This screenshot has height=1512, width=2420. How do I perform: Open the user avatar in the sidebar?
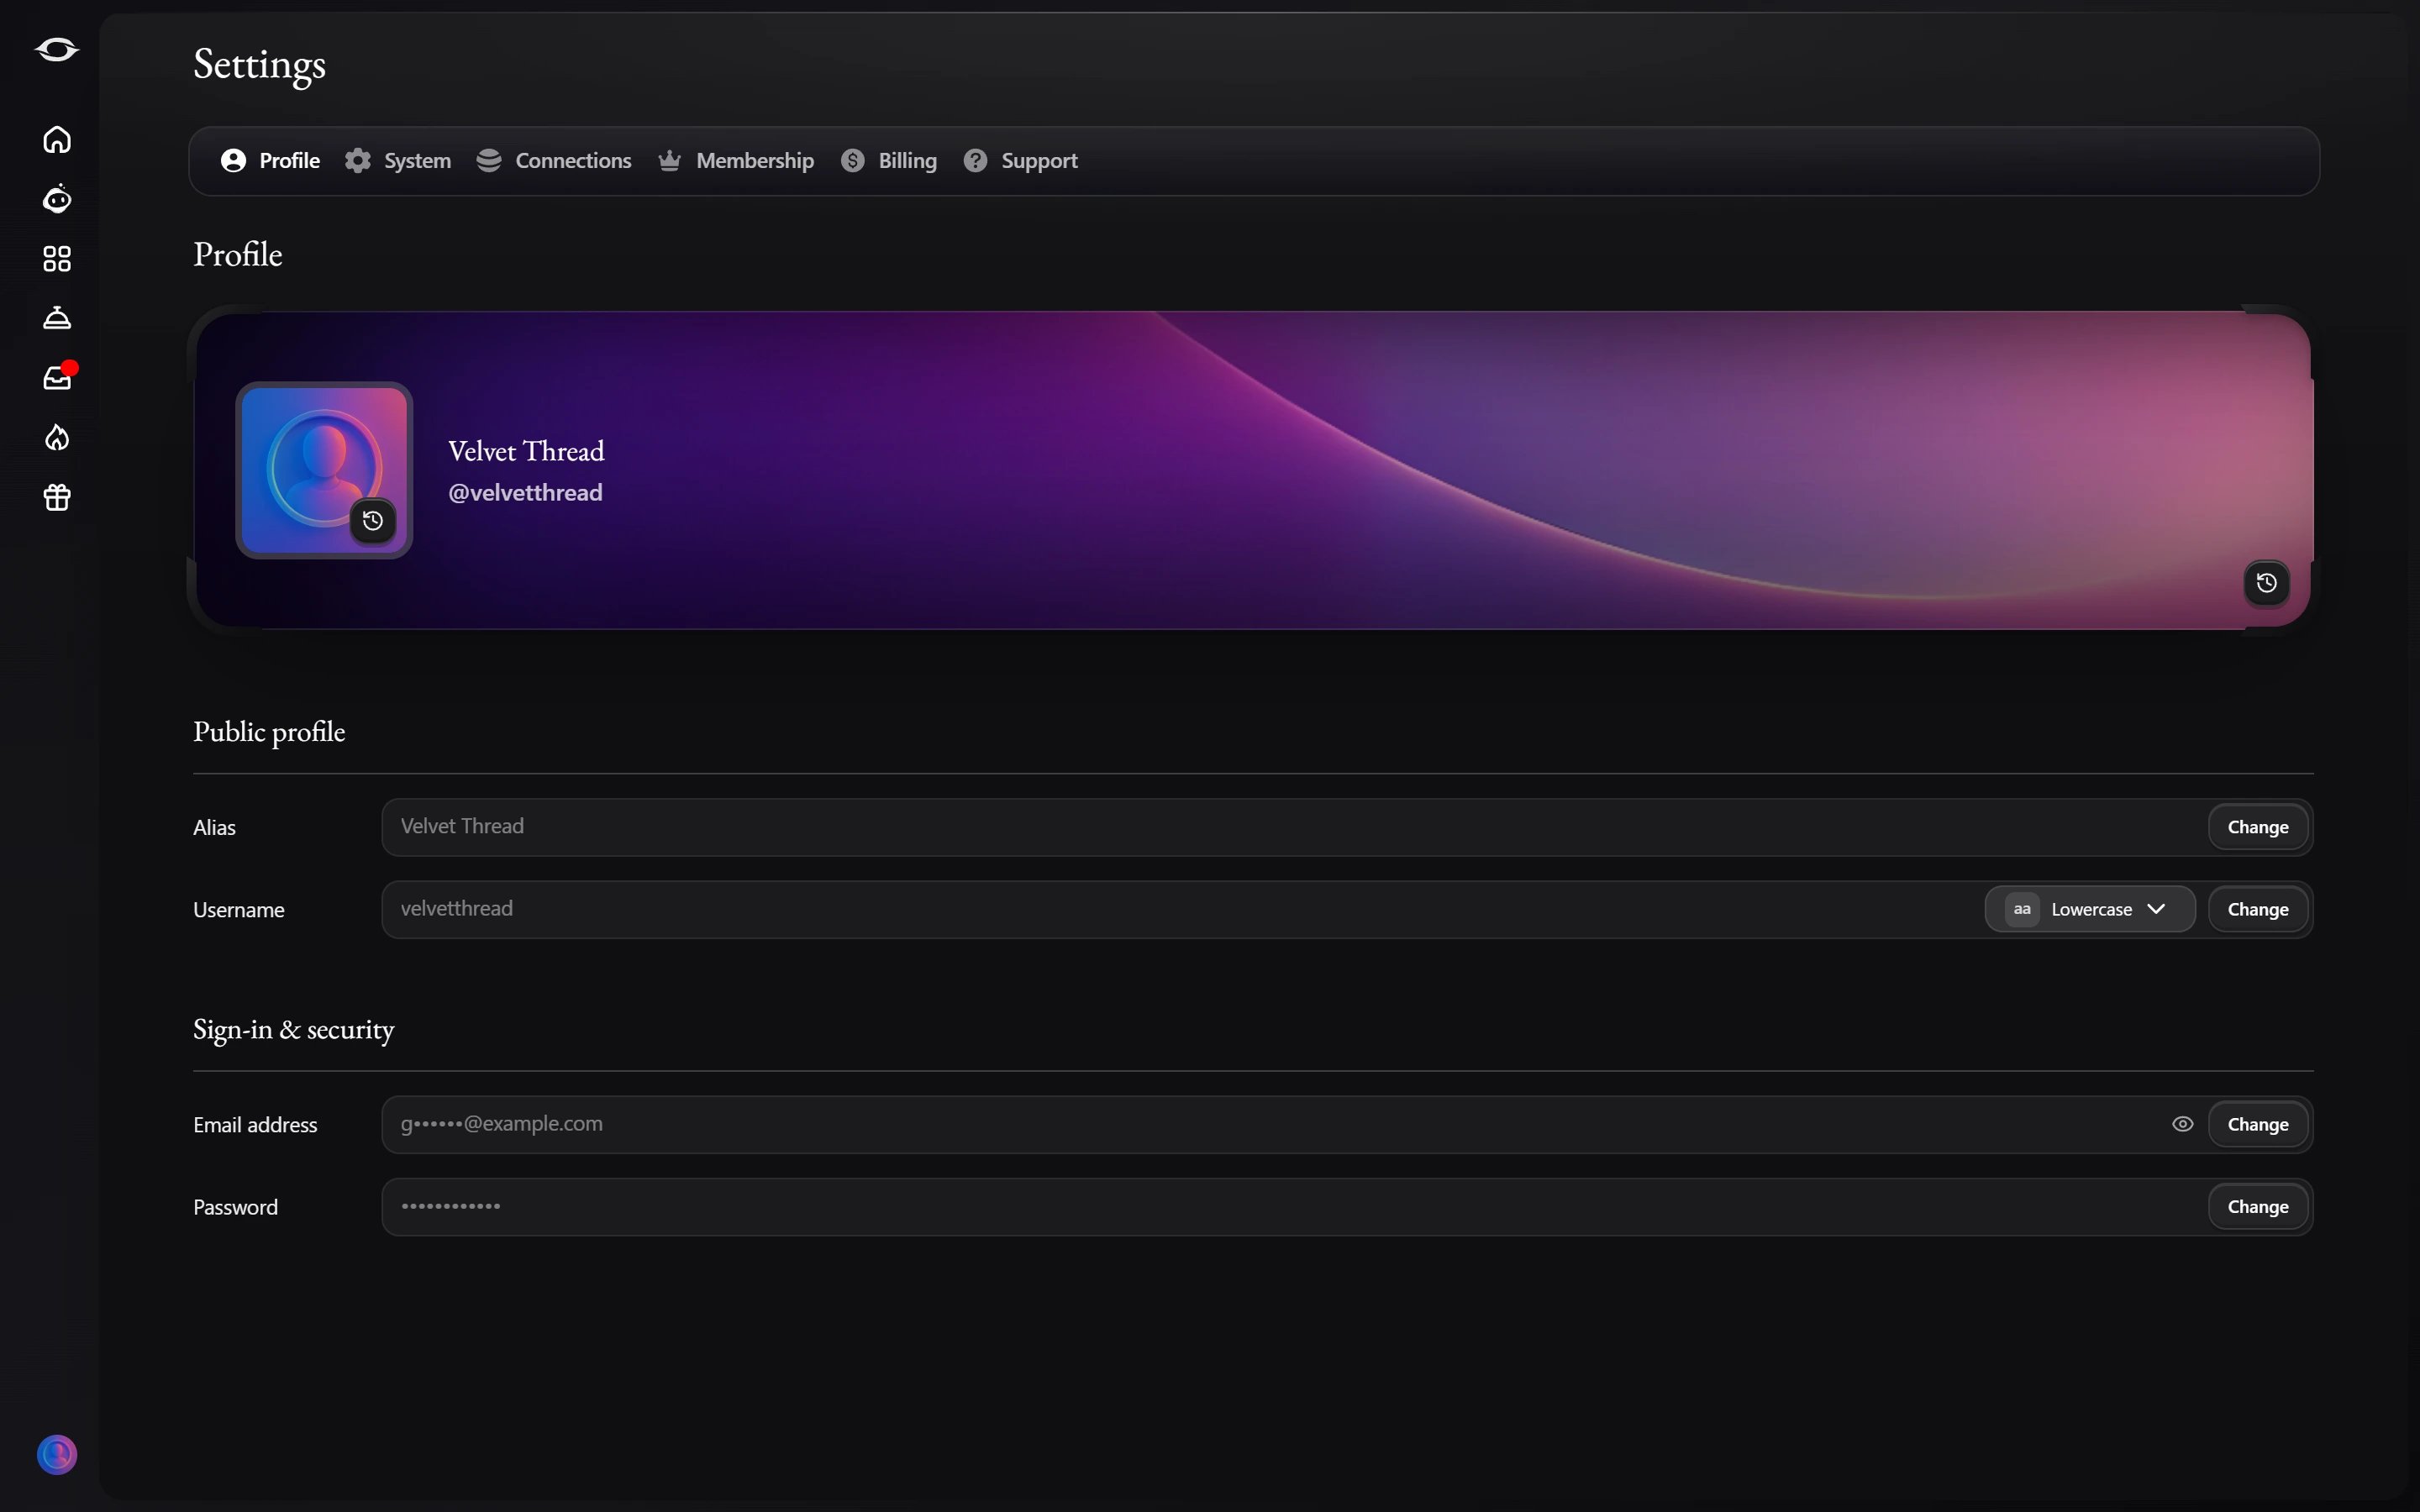tap(57, 1454)
